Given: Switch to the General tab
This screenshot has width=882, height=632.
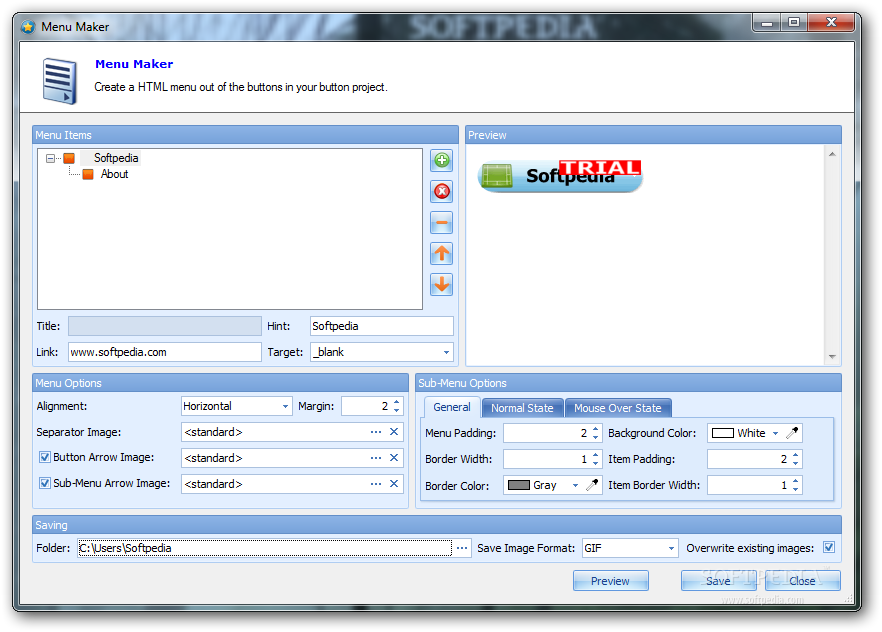Looking at the screenshot, I should (x=452, y=408).
